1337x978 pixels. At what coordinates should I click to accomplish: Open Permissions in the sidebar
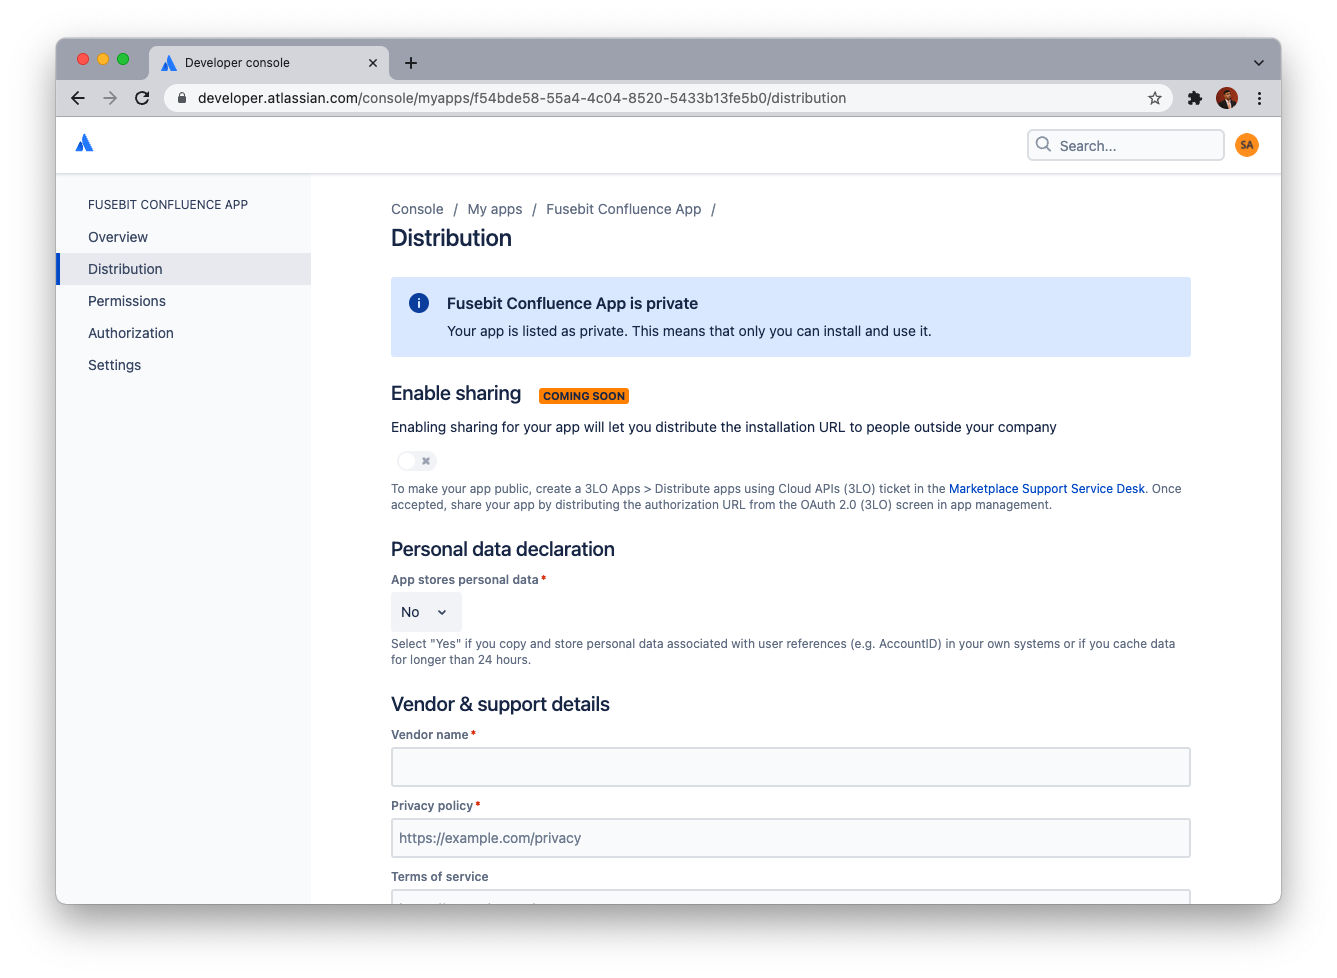[x=184, y=301]
